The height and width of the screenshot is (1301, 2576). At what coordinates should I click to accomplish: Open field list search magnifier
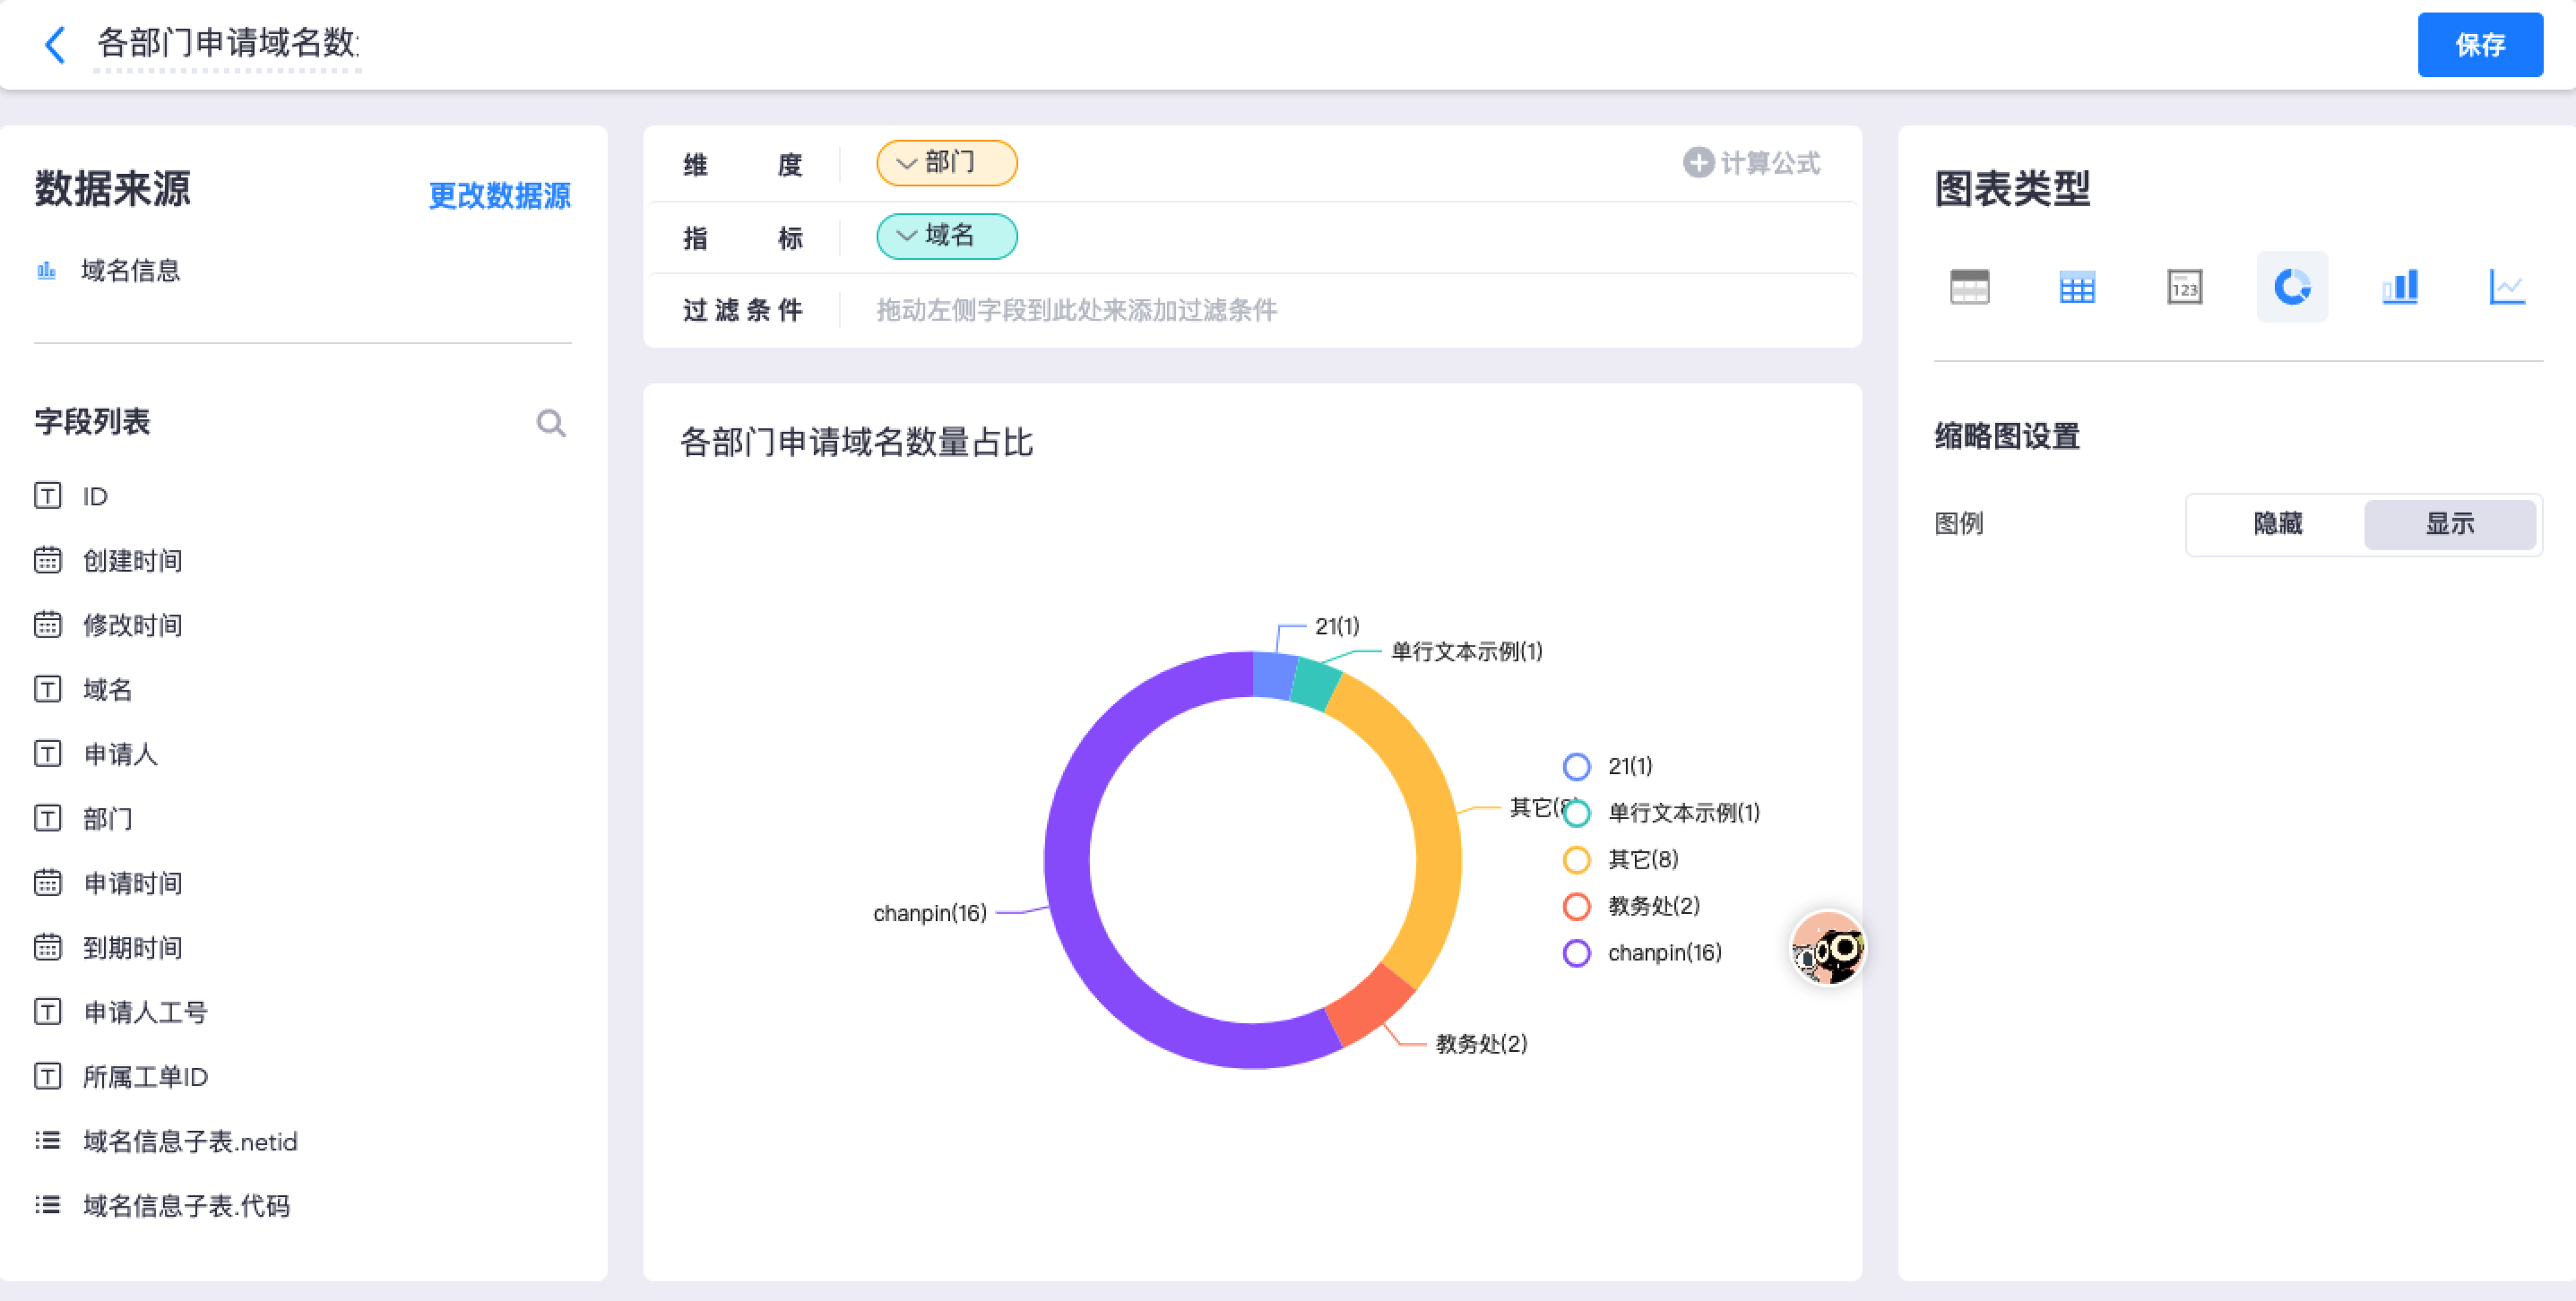point(551,423)
